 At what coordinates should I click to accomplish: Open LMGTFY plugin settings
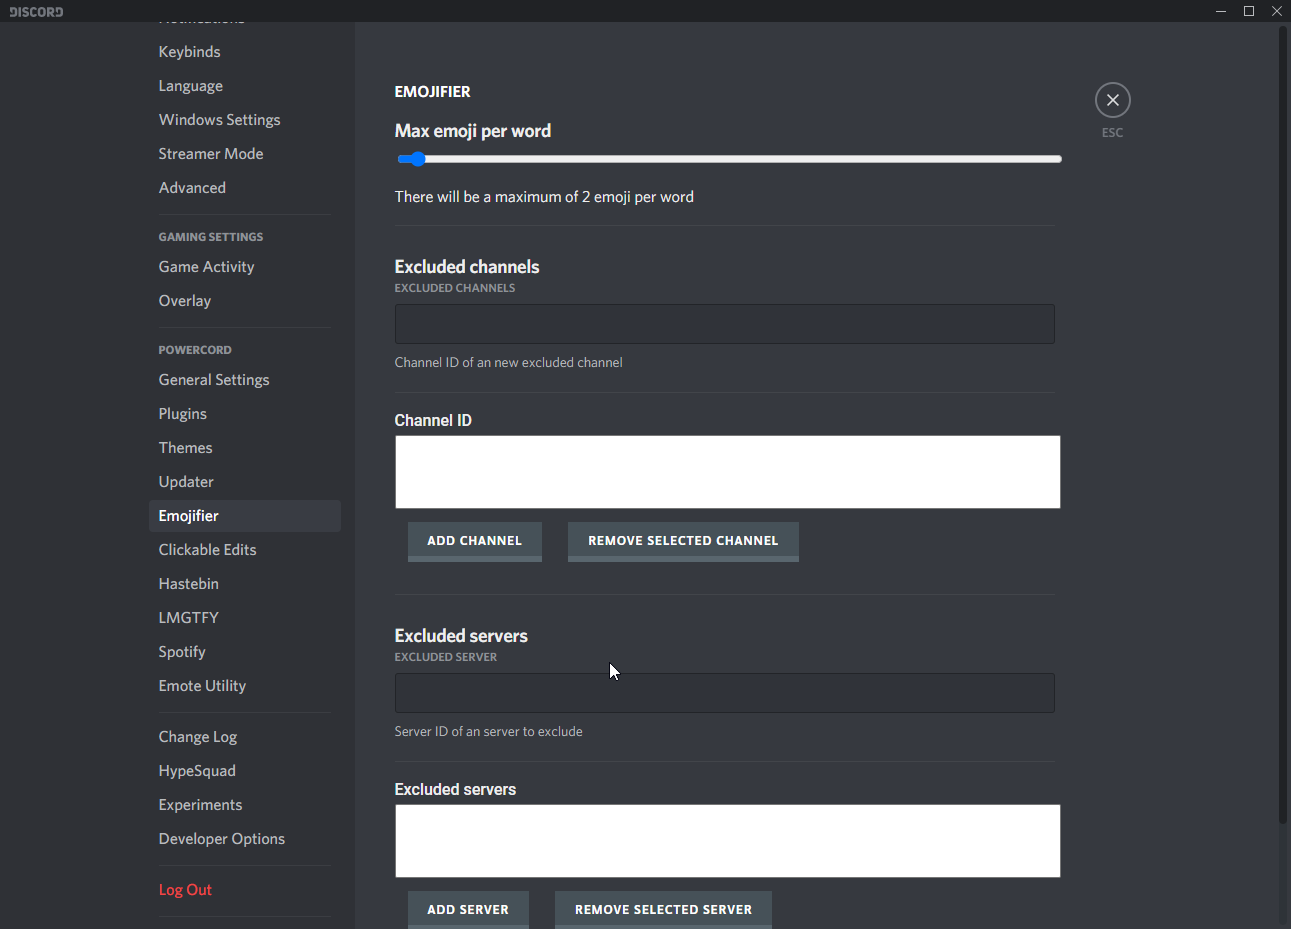click(x=244, y=618)
